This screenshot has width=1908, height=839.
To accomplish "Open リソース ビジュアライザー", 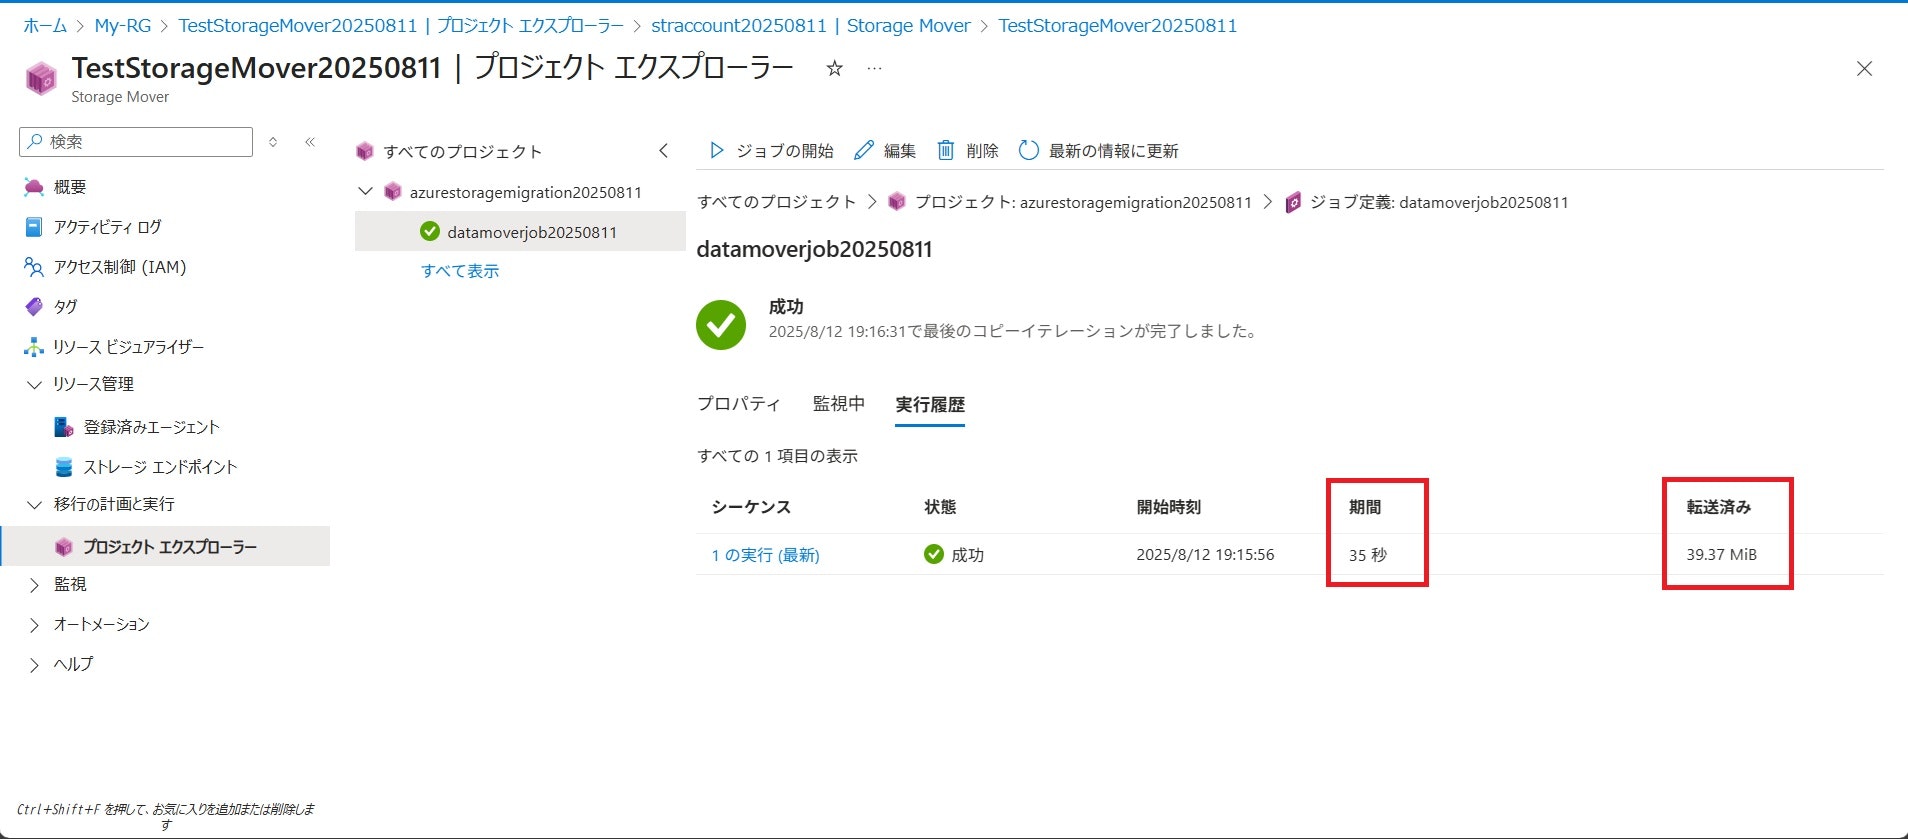I will (128, 347).
